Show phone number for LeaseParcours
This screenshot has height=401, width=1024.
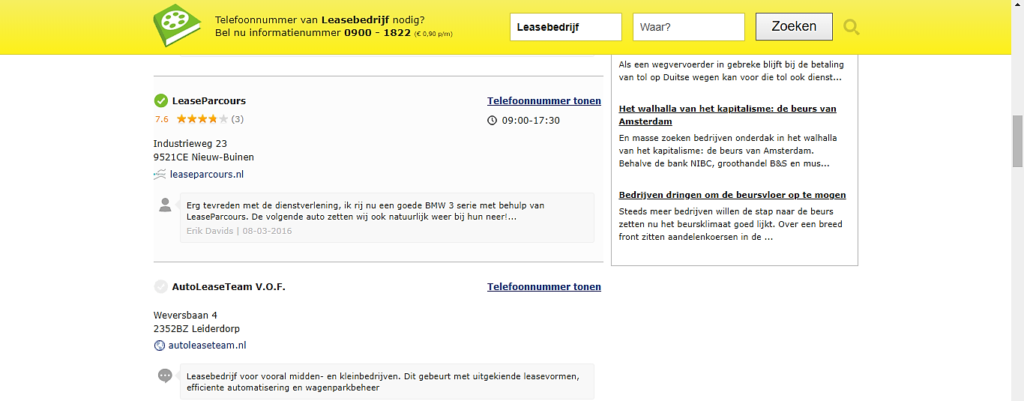click(x=544, y=101)
